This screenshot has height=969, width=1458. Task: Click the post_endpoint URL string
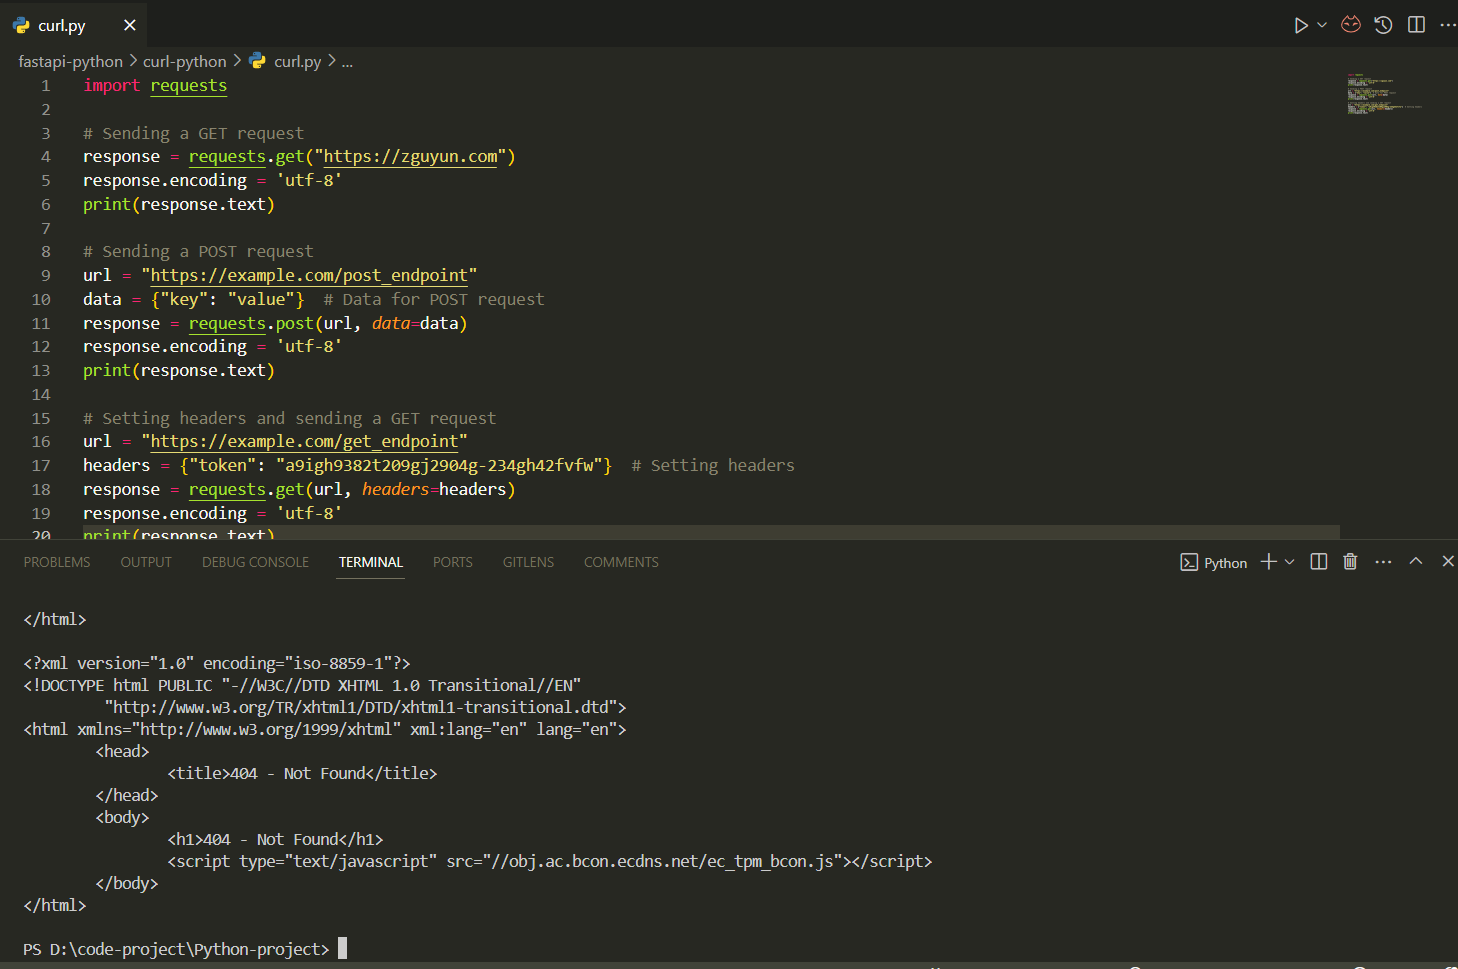[x=309, y=275]
